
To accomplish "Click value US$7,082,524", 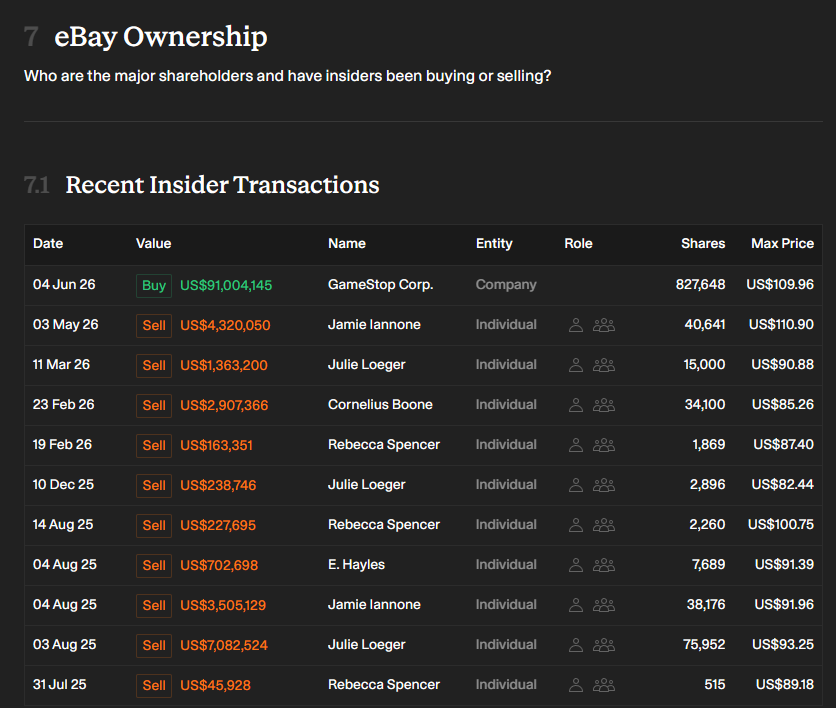I will (x=224, y=646).
